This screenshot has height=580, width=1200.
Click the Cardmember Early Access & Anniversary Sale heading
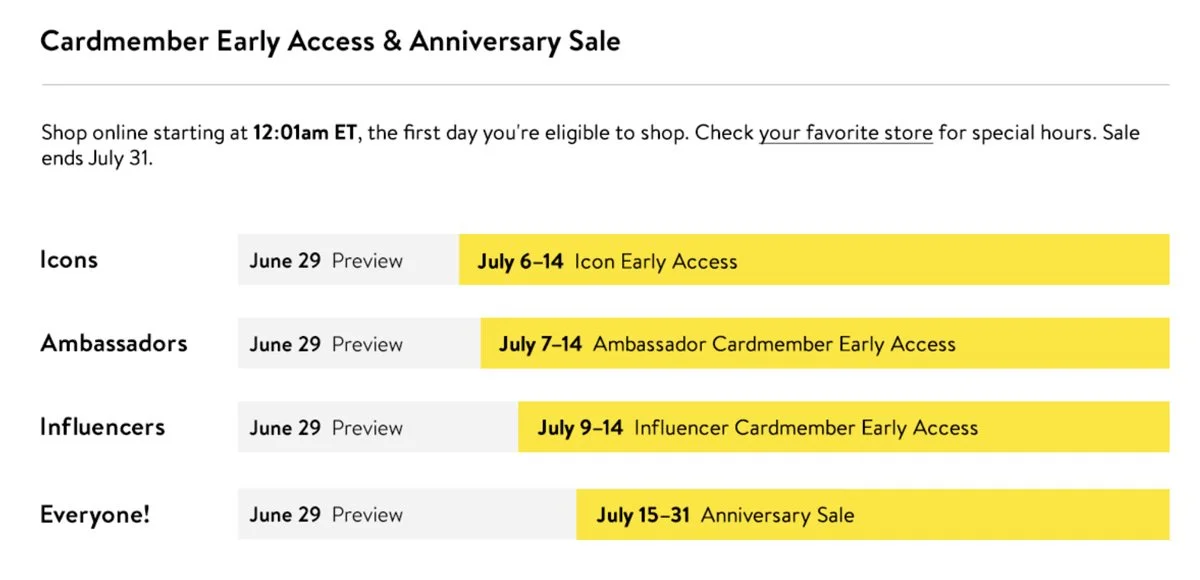pos(330,42)
